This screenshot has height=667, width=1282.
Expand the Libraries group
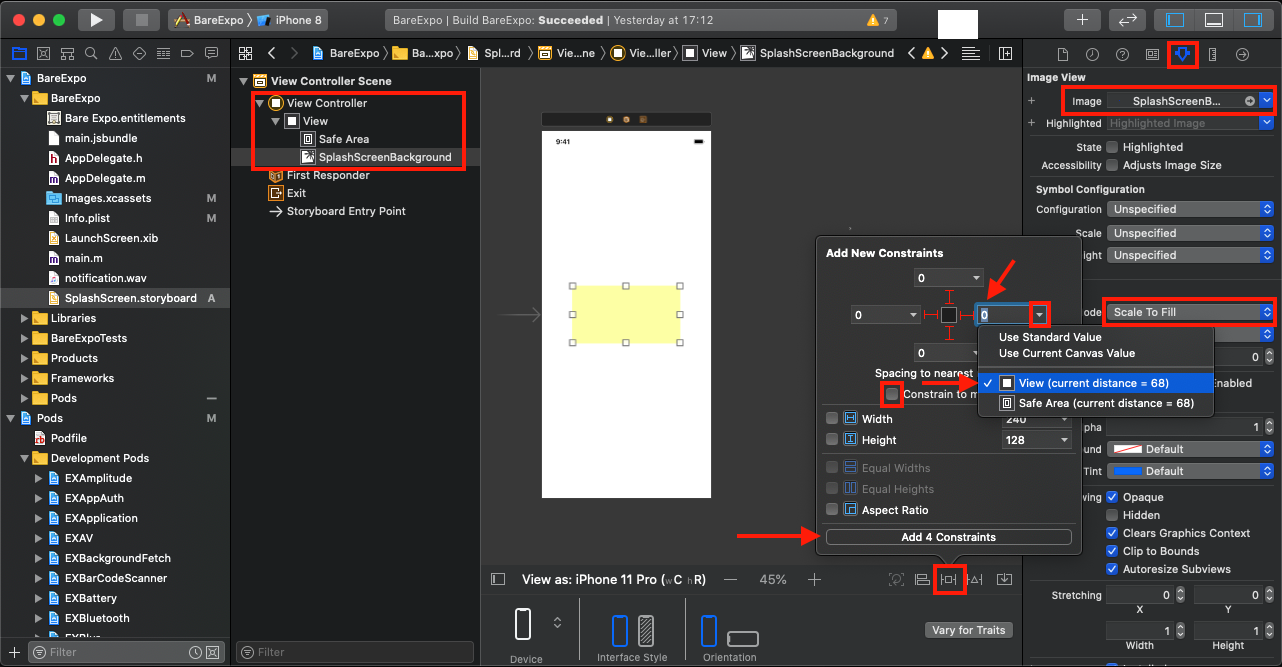25,318
